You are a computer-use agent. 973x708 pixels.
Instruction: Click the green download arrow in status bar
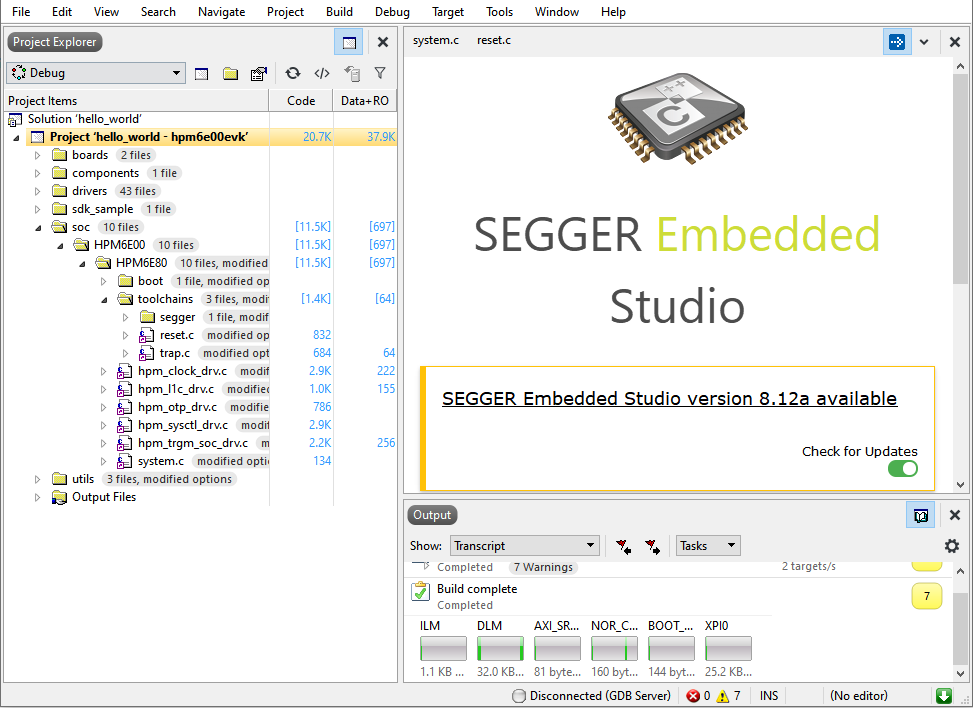tap(943, 696)
